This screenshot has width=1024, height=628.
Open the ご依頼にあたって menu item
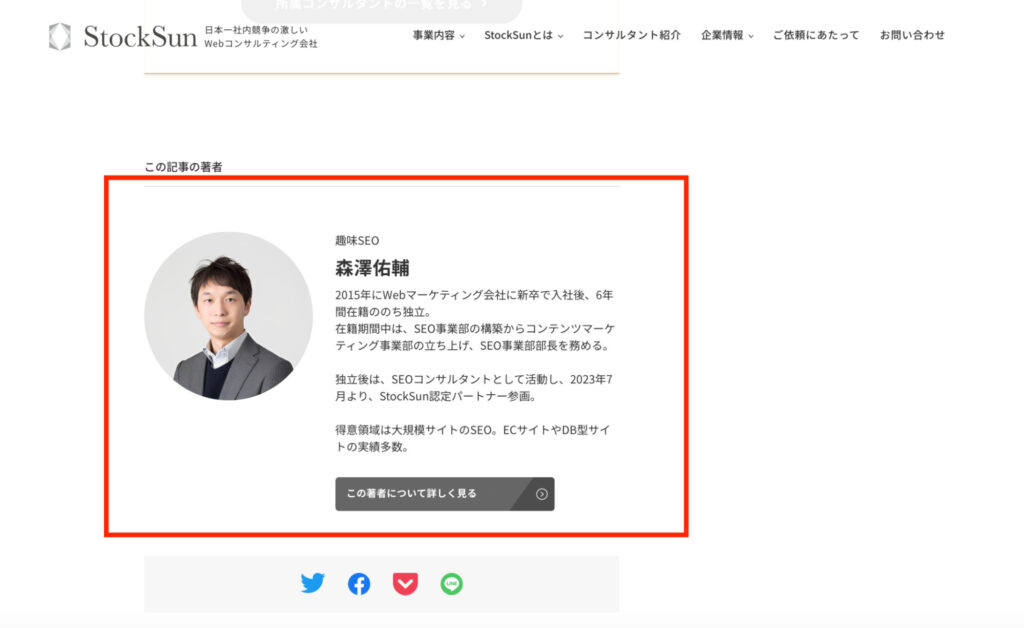click(817, 35)
